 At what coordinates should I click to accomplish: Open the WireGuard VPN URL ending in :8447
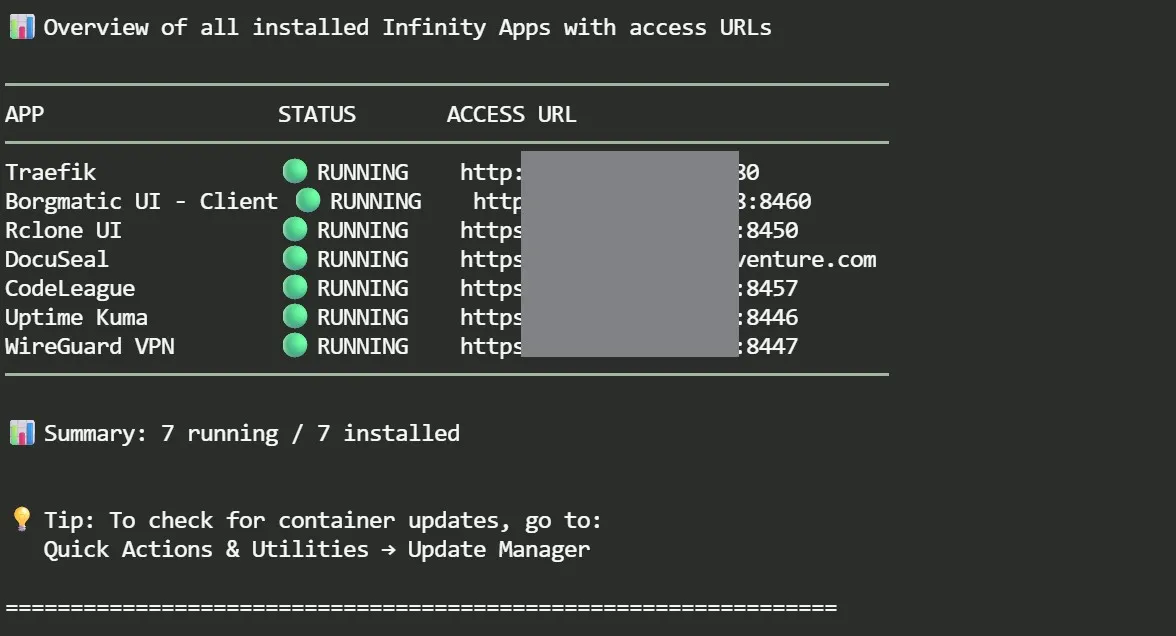(x=629, y=346)
